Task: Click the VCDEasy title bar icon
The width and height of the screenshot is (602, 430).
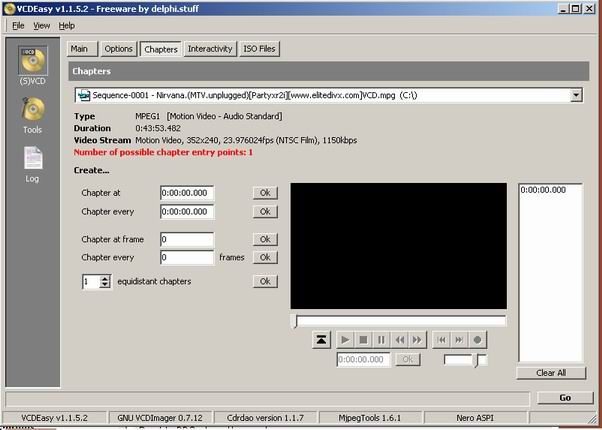Action: point(8,8)
